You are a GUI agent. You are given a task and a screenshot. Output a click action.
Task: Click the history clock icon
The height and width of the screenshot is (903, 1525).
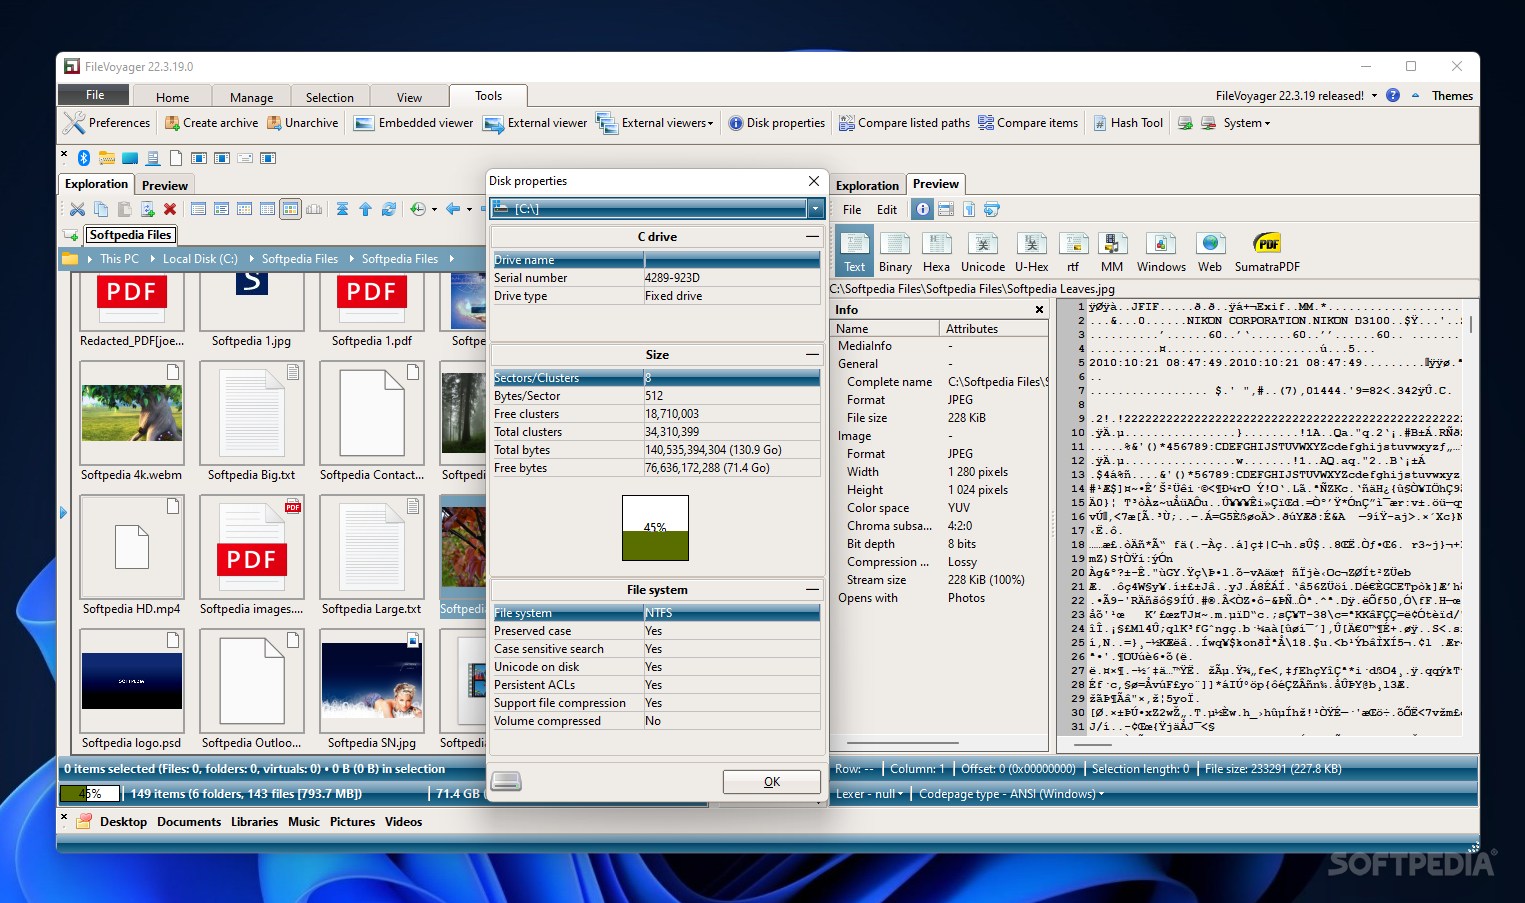[418, 209]
